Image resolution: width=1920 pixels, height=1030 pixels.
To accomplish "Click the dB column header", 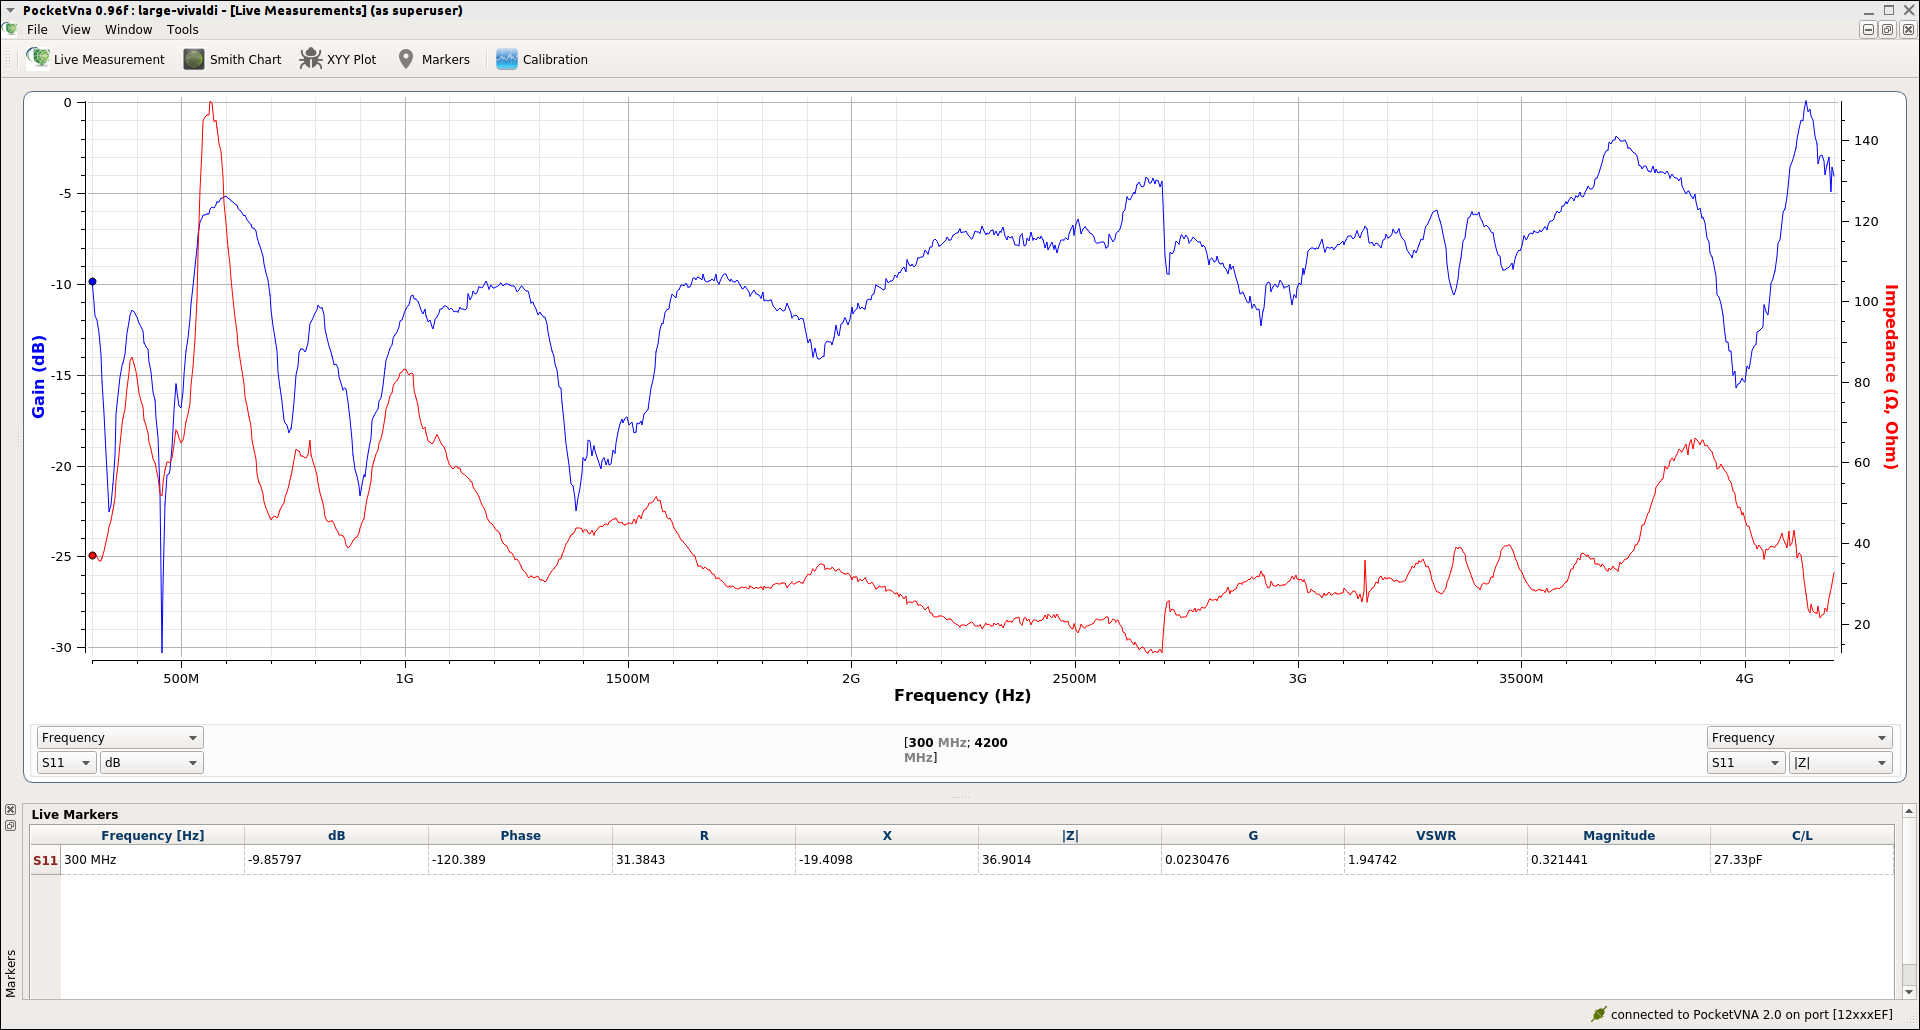I will tap(336, 835).
